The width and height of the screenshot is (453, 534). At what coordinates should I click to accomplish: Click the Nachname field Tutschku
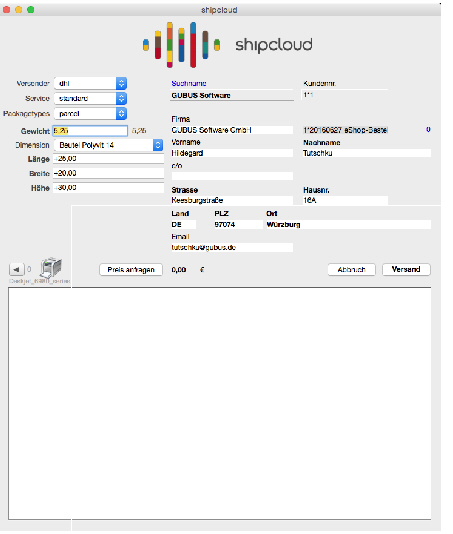point(366,153)
